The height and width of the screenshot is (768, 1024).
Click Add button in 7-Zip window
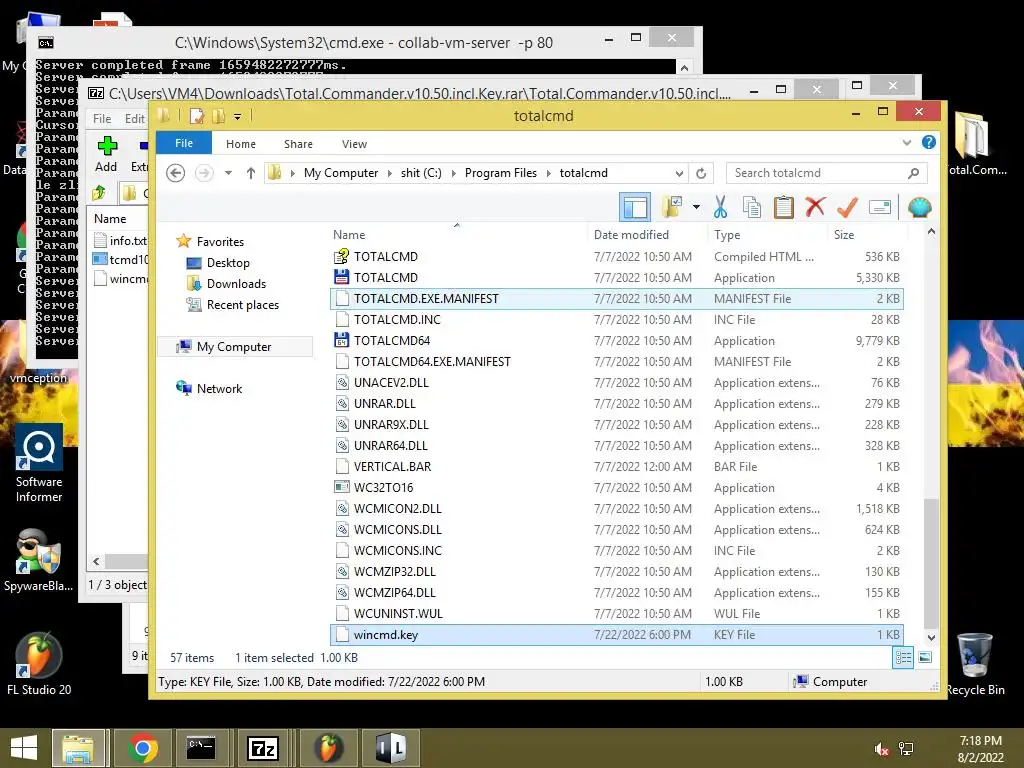tap(106, 155)
